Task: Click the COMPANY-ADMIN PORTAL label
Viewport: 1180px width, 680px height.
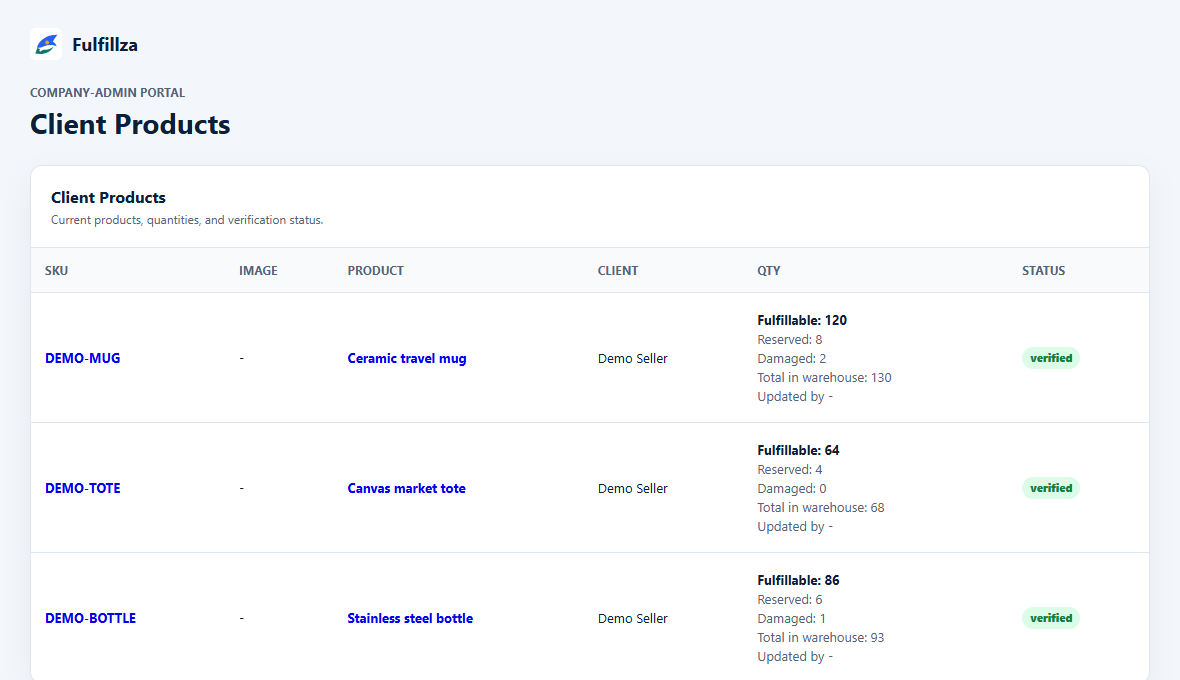Action: [x=108, y=93]
